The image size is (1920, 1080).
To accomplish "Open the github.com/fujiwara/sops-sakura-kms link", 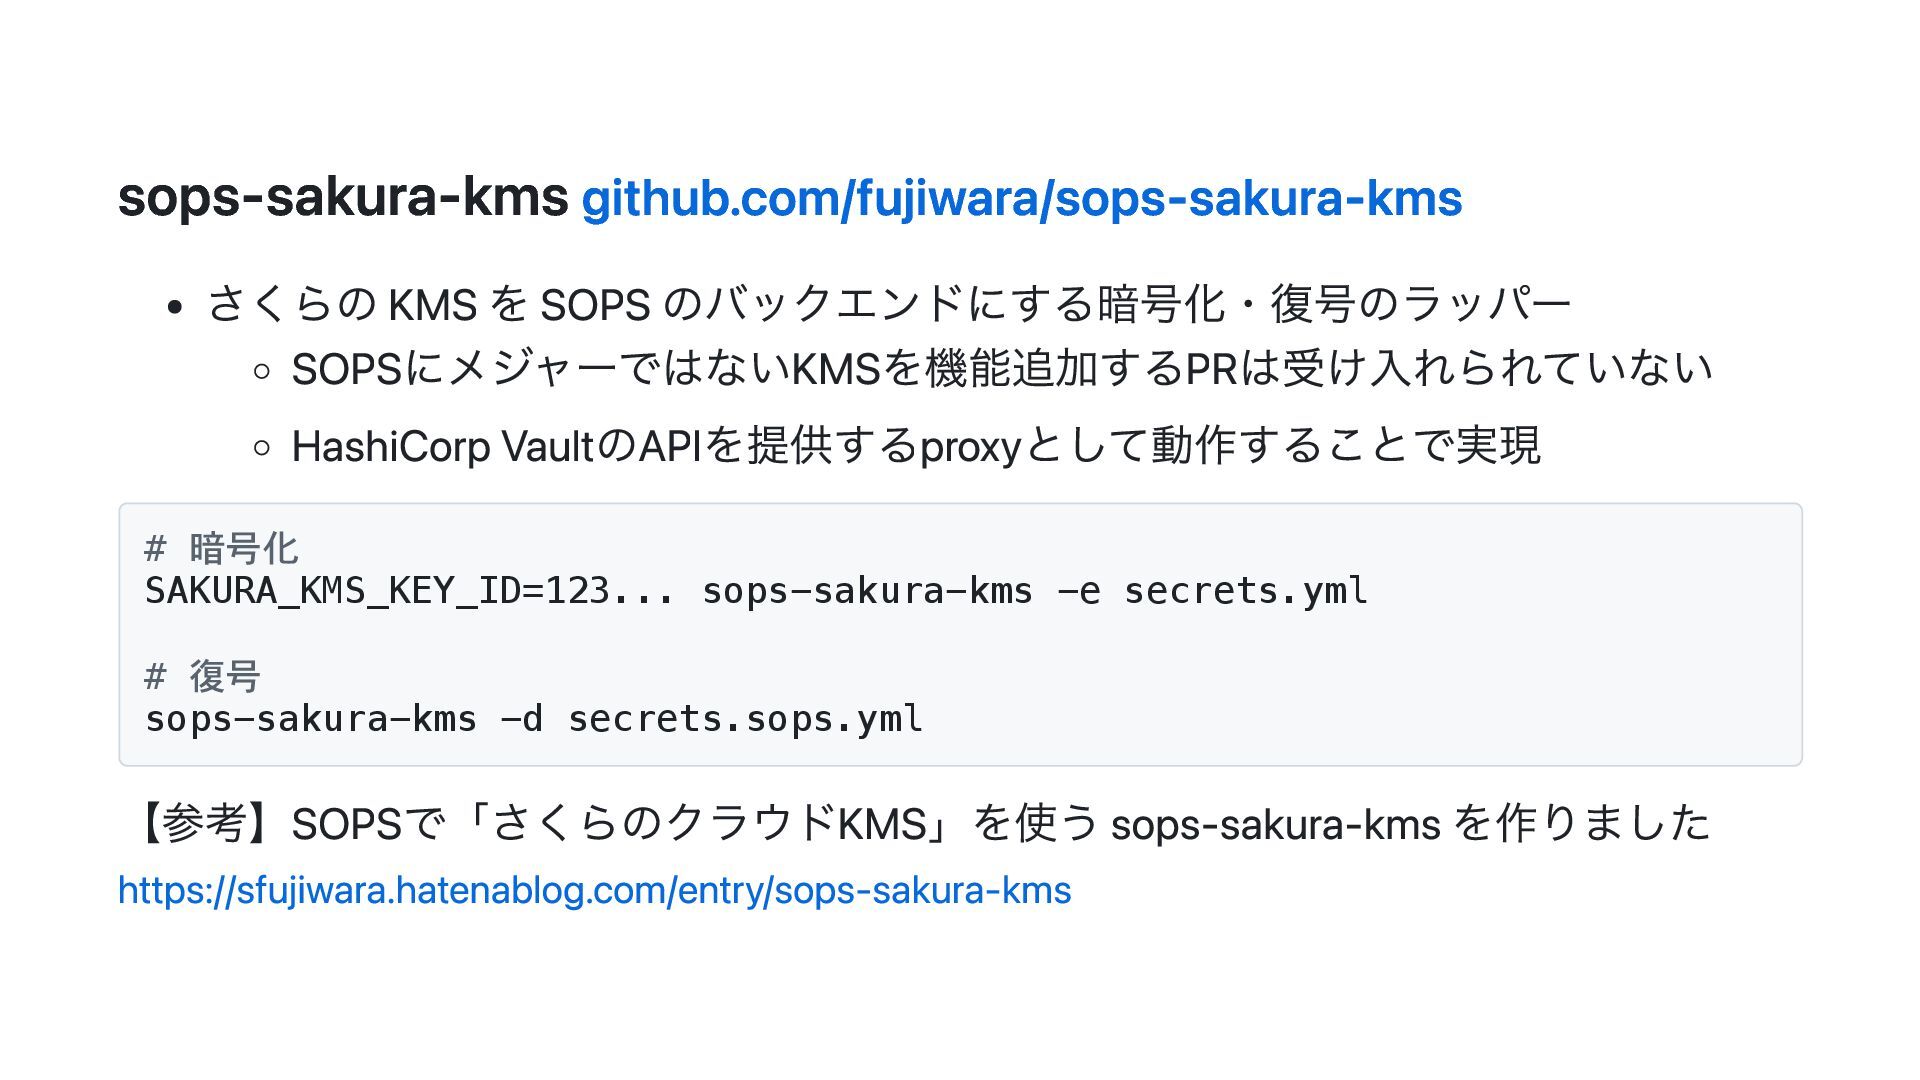I will tap(1021, 199).
